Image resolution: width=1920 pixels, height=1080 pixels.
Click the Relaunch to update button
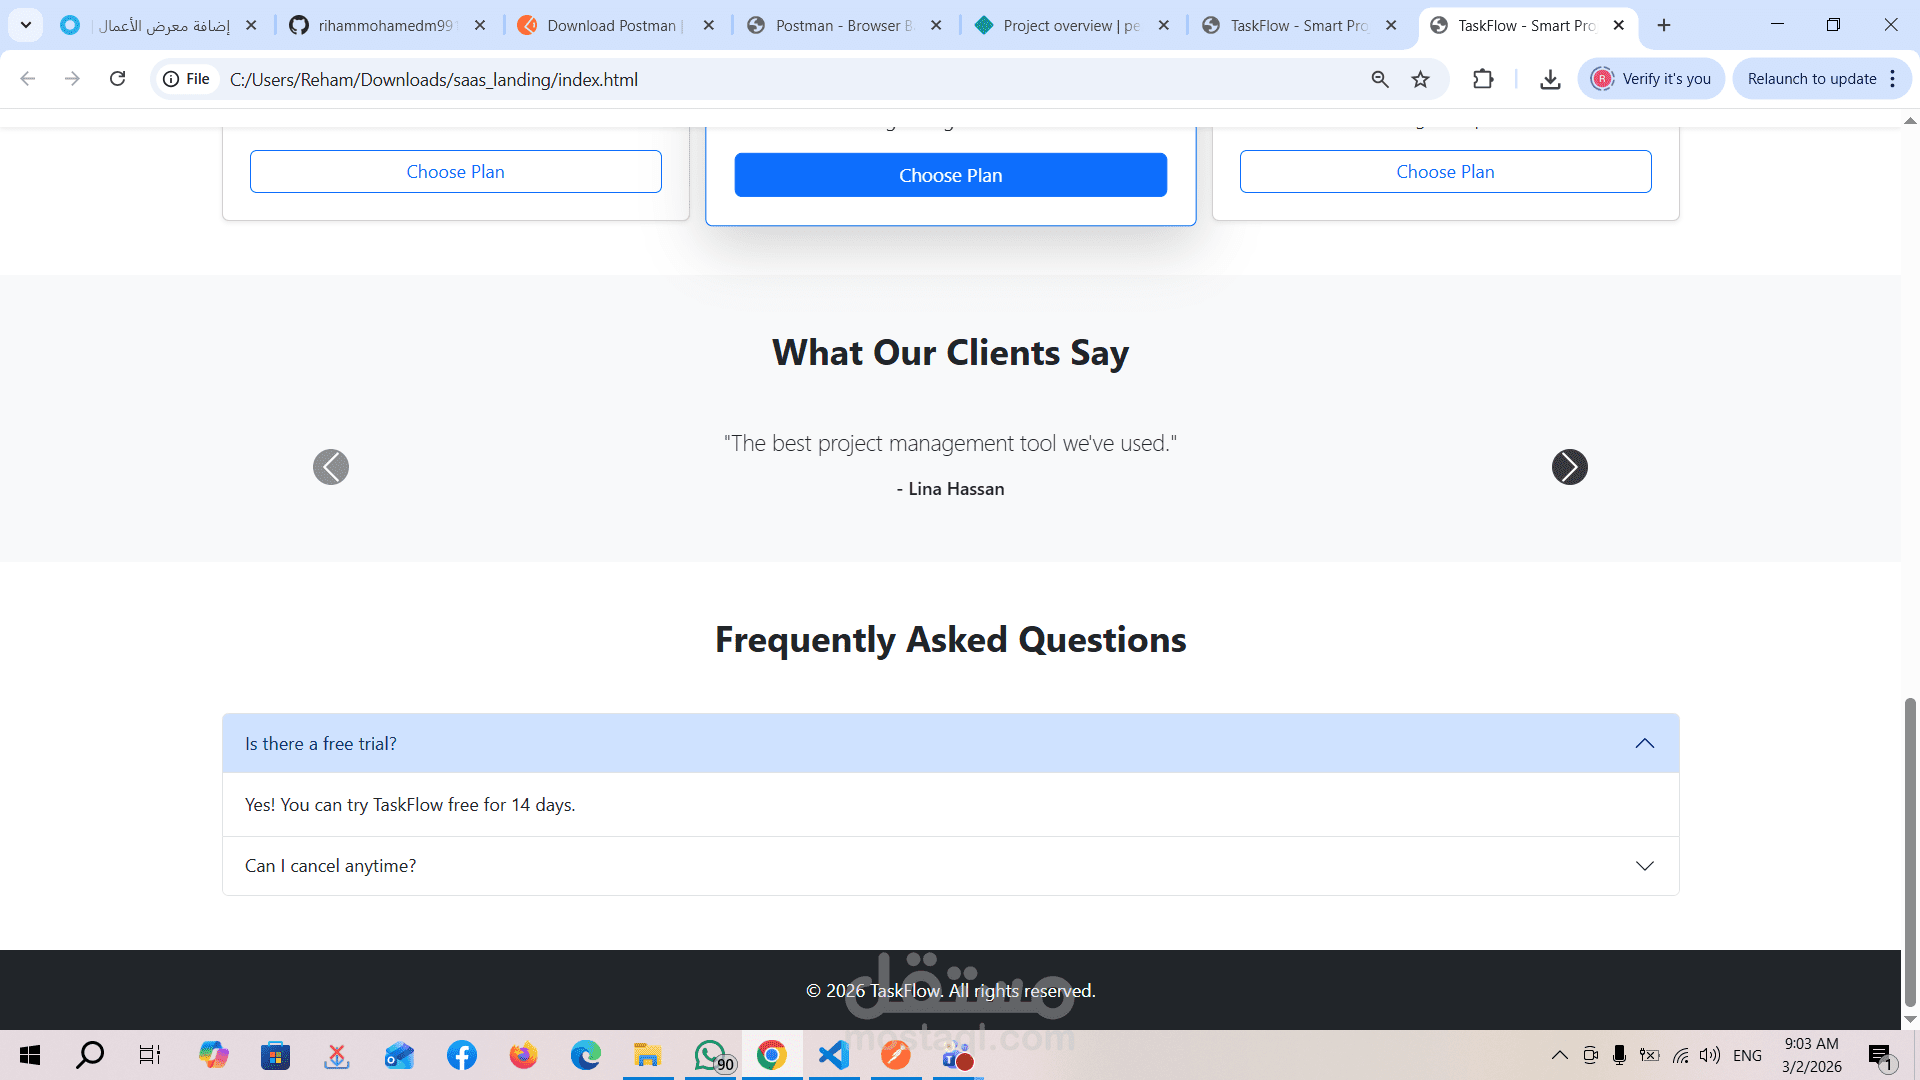pyautogui.click(x=1811, y=79)
